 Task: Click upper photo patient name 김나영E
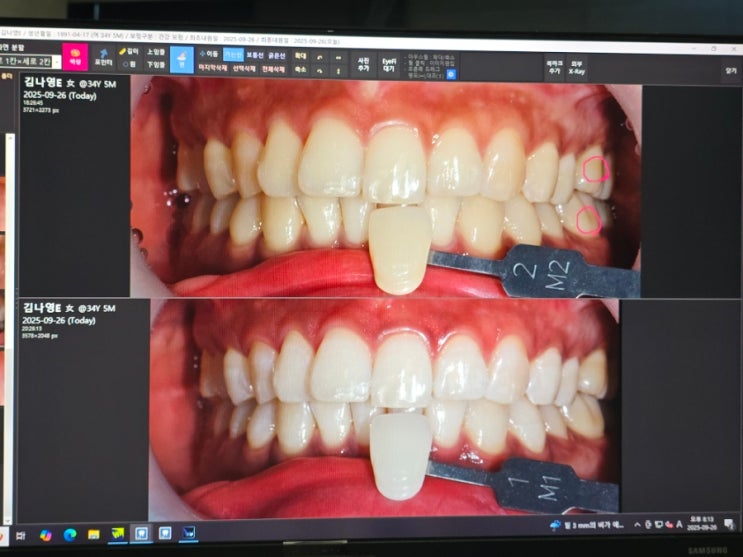42,83
